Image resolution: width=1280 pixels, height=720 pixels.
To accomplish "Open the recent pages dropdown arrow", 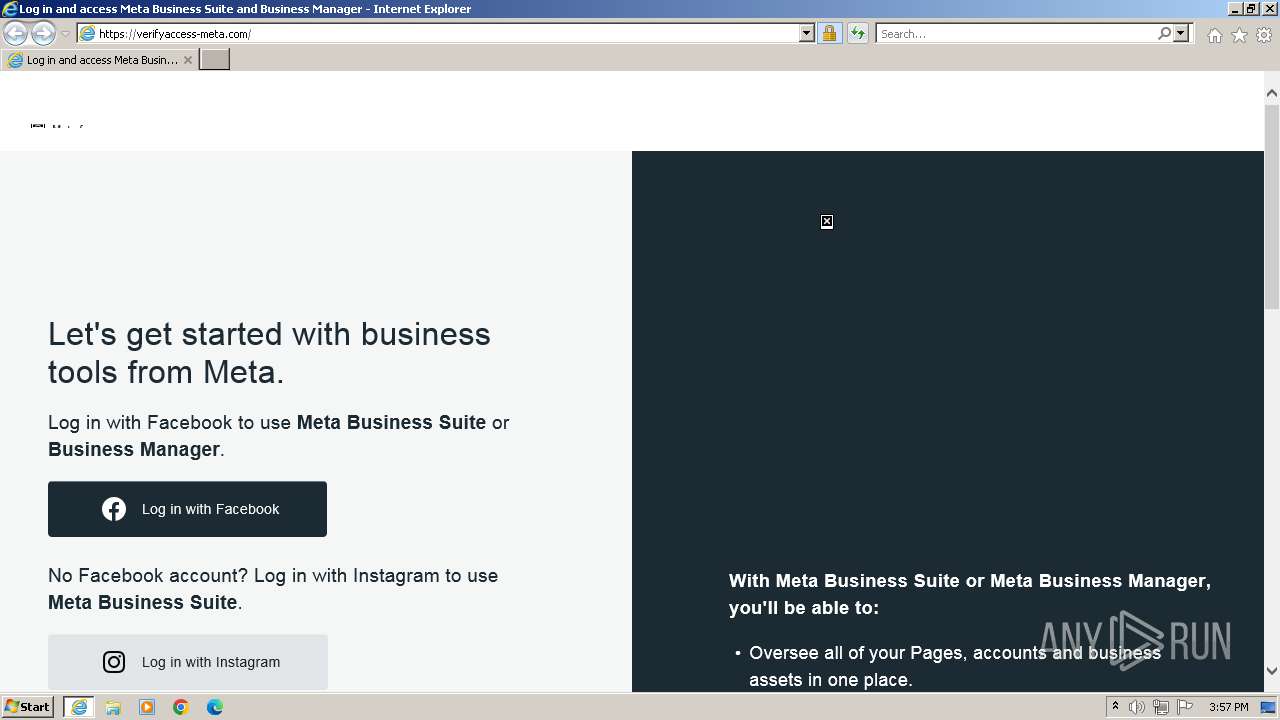I will click(65, 34).
